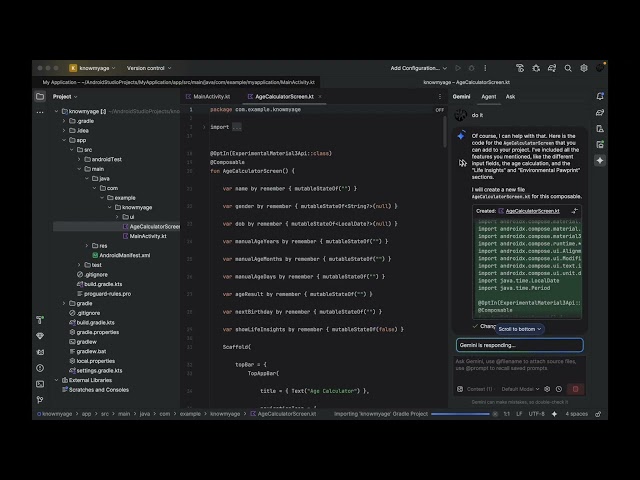Click the Debug bug icon in toolbar
Screen dimensions: 640x480
click(x=471, y=68)
